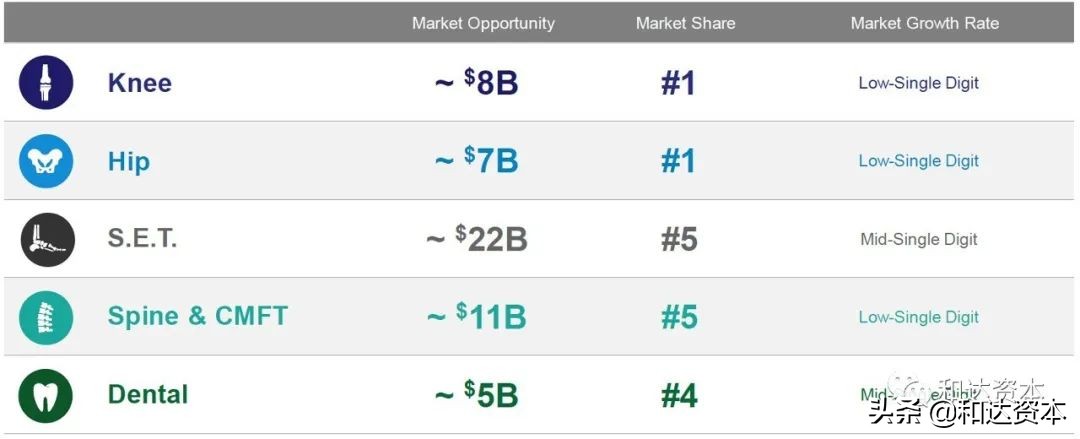Viewport: 1080px width, 439px height.
Task: Click the Hip Low-Single Digit growth text
Action: tap(918, 161)
